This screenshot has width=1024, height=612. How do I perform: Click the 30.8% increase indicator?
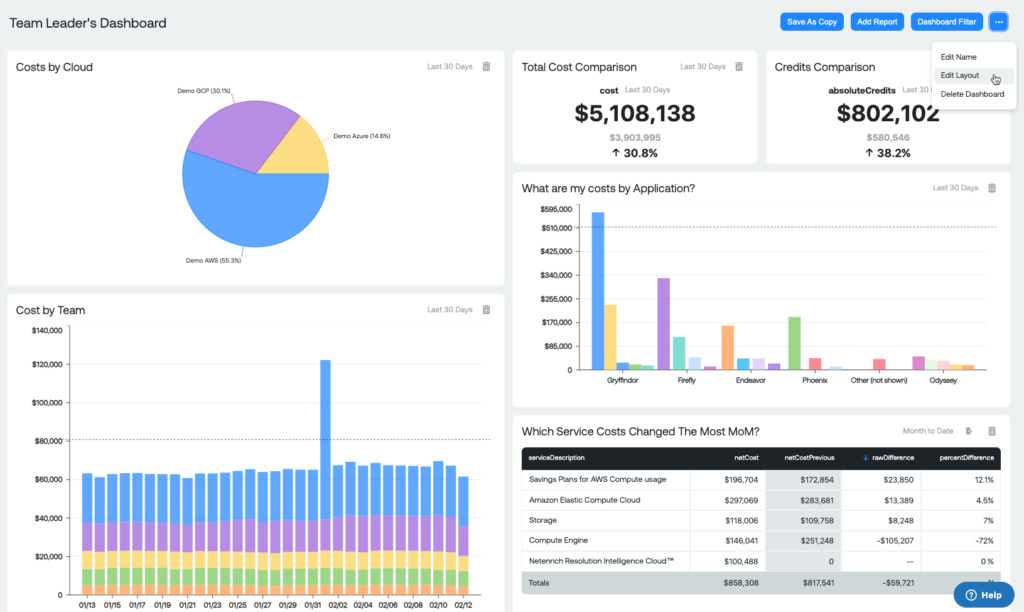coord(635,153)
